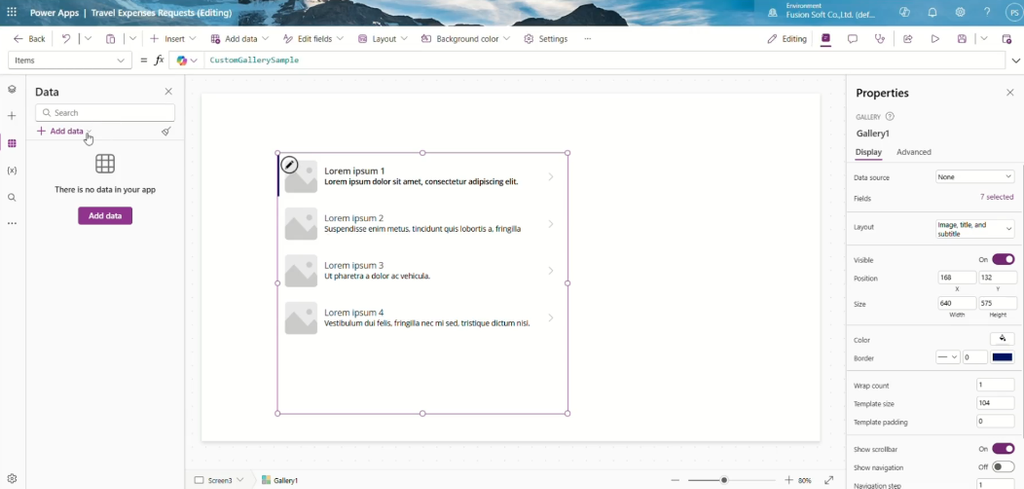Viewport: 1024px width, 489px height.
Task: Open Gallery help question icon
Action: 889,117
